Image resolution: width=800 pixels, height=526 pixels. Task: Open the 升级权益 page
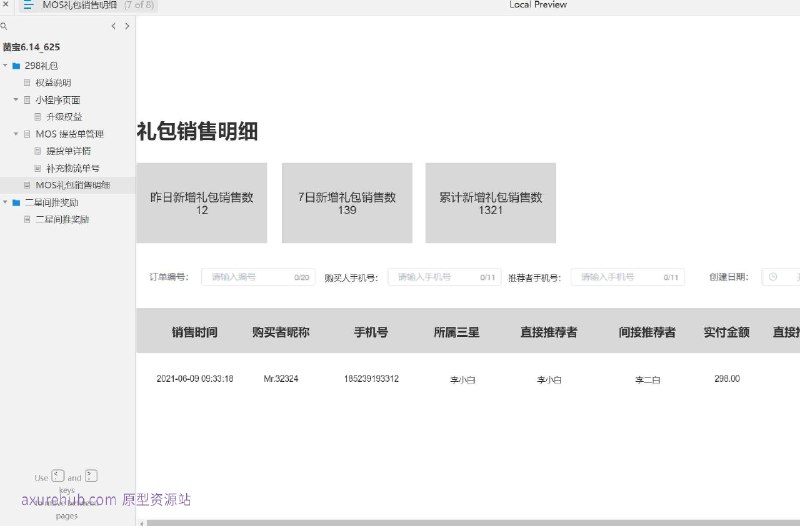point(64,117)
